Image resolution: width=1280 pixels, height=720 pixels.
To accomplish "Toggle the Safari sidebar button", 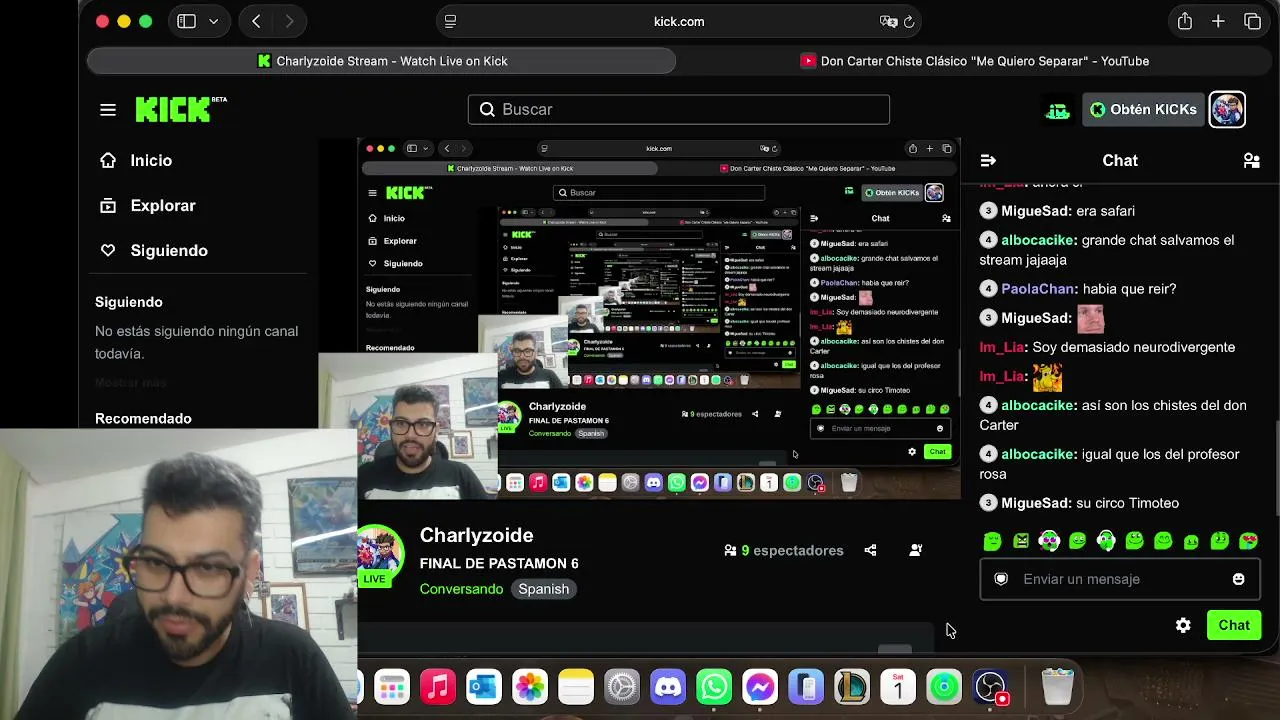I will [x=186, y=21].
